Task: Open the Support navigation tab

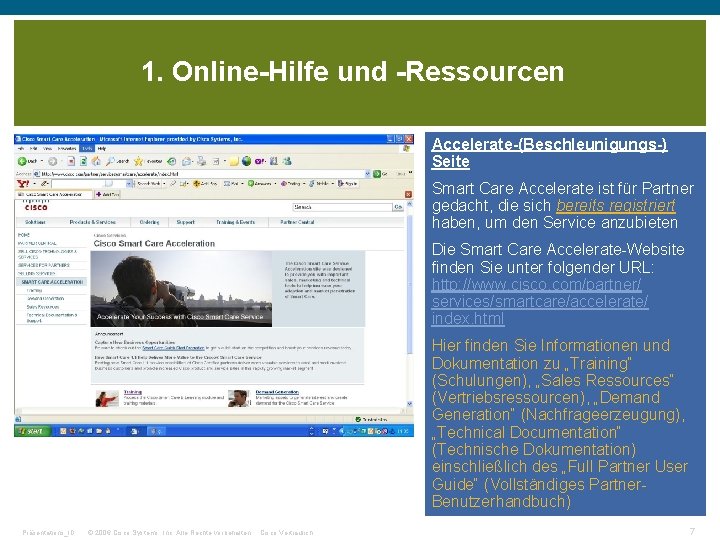Action: (x=186, y=222)
